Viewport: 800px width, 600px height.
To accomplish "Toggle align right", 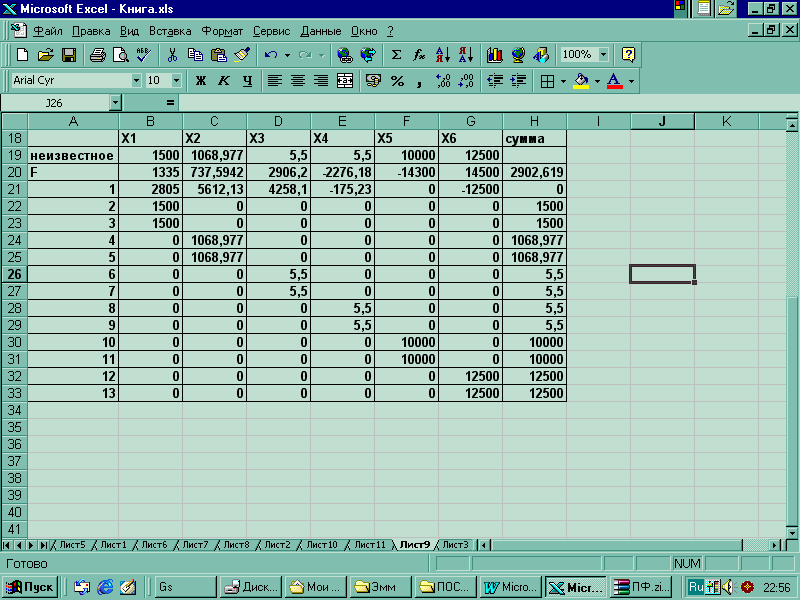I will (321, 81).
